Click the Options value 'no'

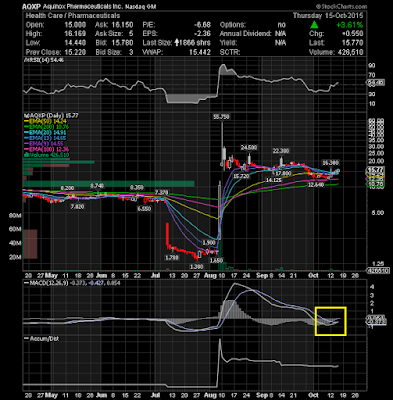tap(281, 25)
